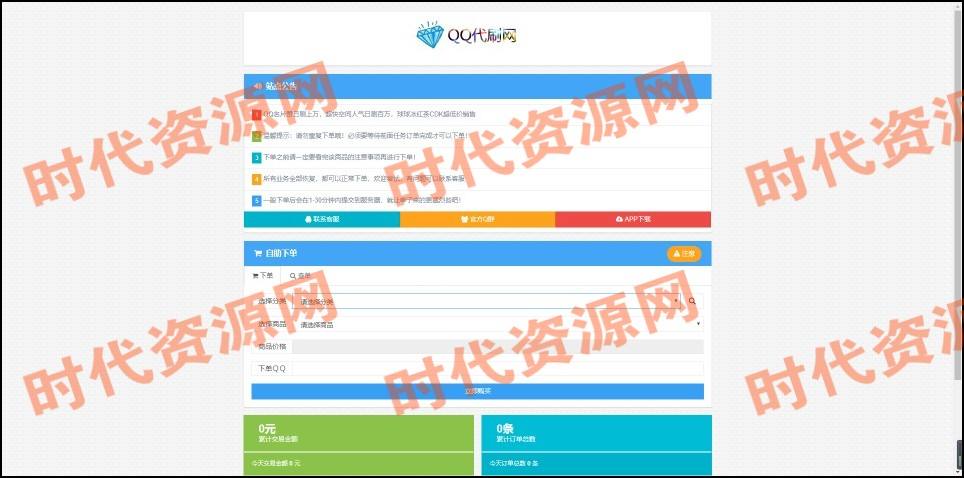
Task: Click the red APP下载 button
Action: point(633,219)
